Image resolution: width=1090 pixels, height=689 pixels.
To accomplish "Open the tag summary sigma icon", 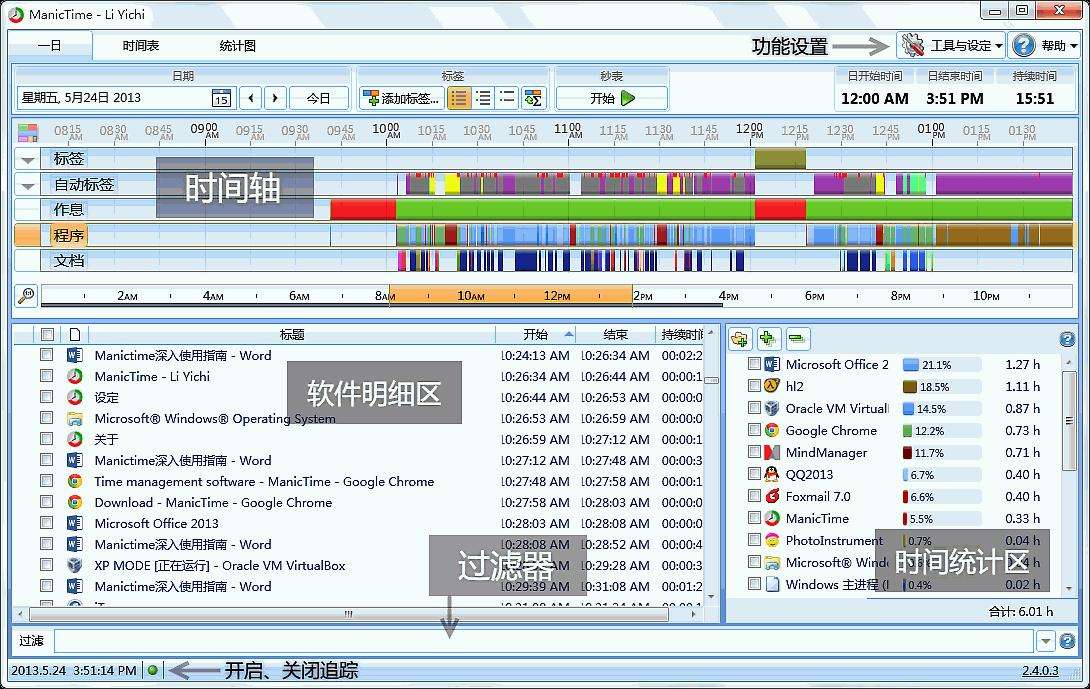I will (533, 98).
